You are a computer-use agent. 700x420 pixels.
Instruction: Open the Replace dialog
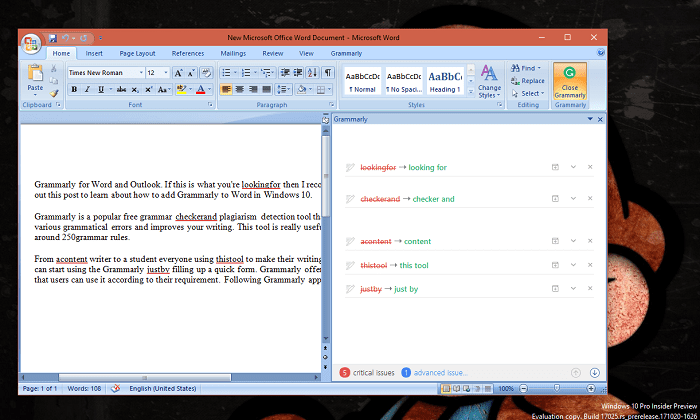pos(528,81)
